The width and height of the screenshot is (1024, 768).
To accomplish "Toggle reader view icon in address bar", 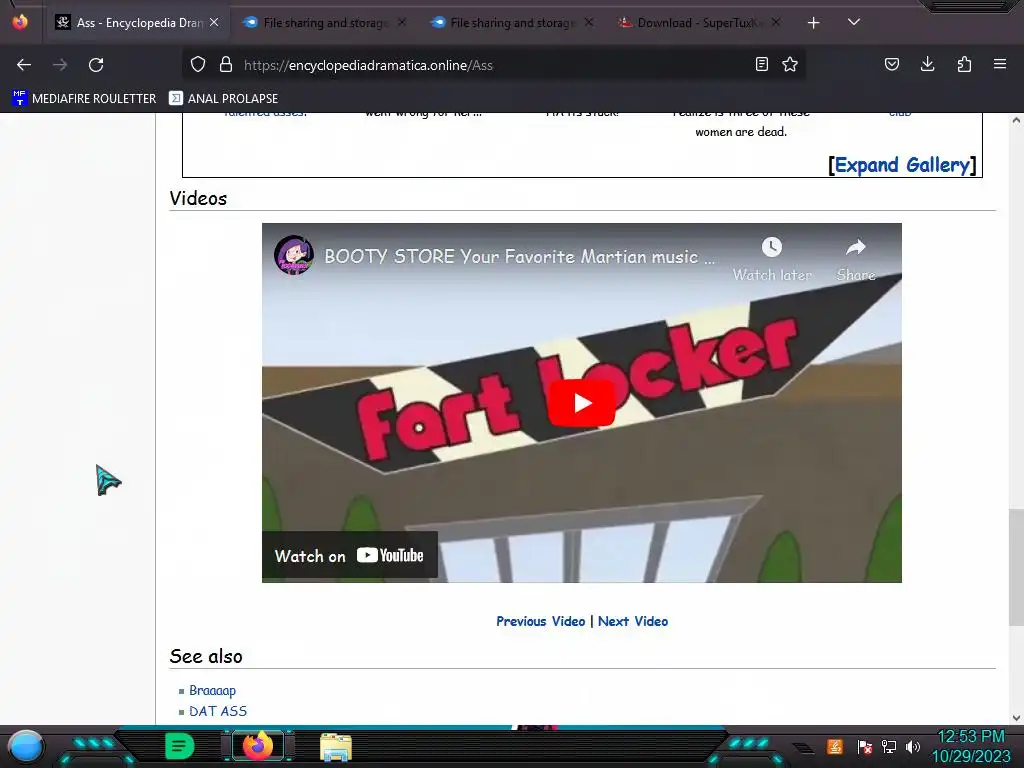I will [761, 64].
